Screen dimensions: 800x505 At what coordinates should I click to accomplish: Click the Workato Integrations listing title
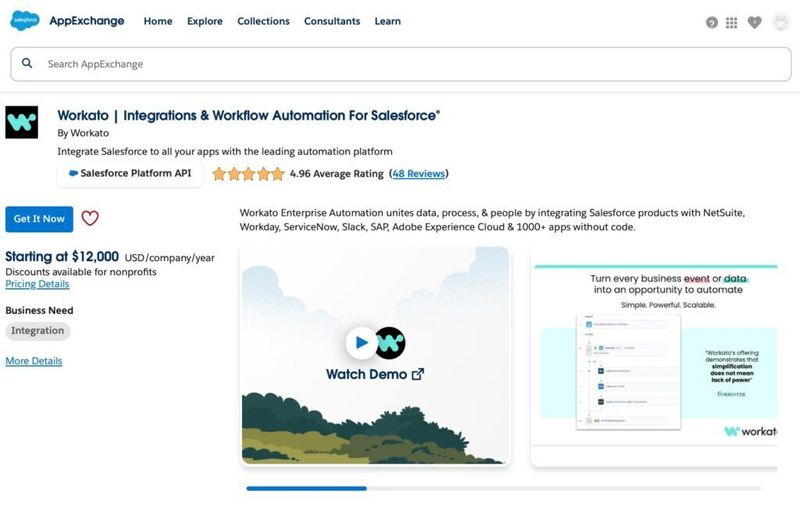248,116
